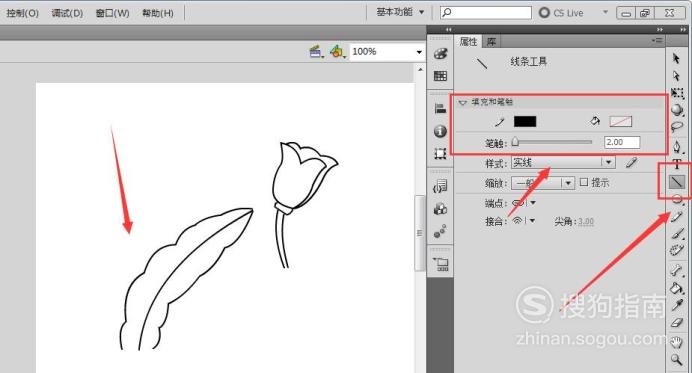Click the stage vertical scrollbar up arrow
This screenshot has width=692, height=373.
click(x=420, y=69)
